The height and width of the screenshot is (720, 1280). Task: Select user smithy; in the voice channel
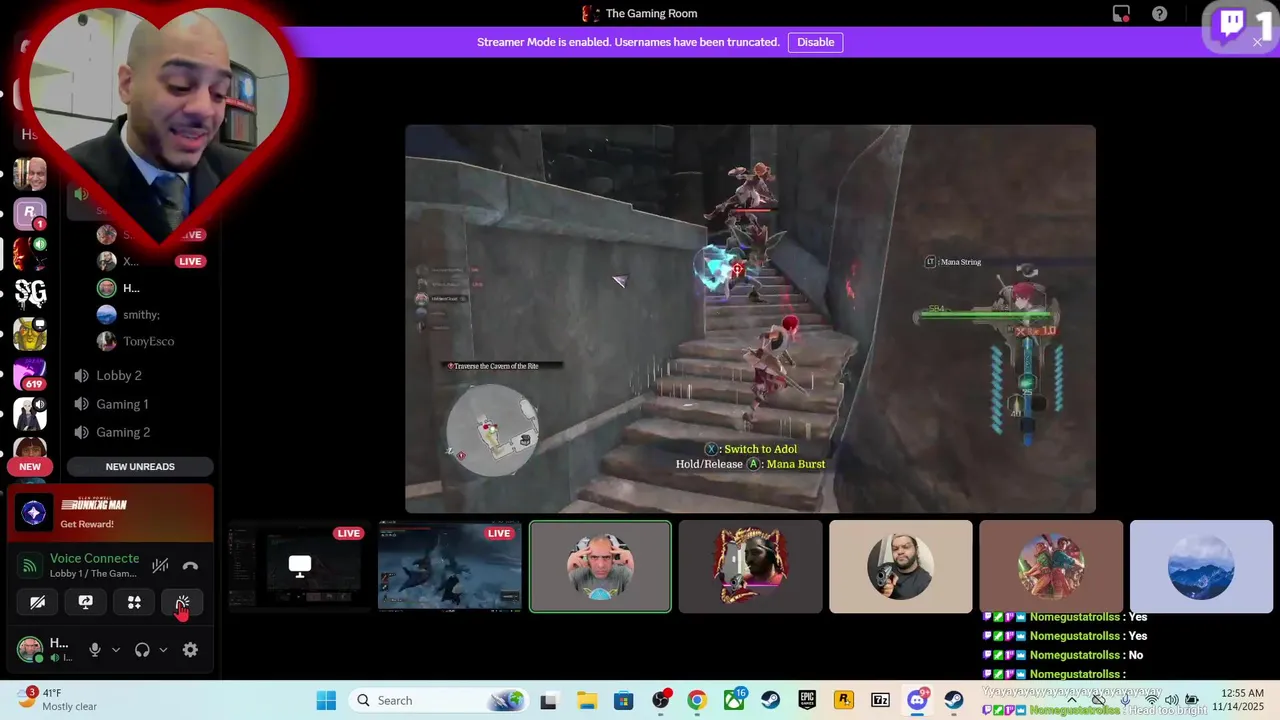coord(141,314)
